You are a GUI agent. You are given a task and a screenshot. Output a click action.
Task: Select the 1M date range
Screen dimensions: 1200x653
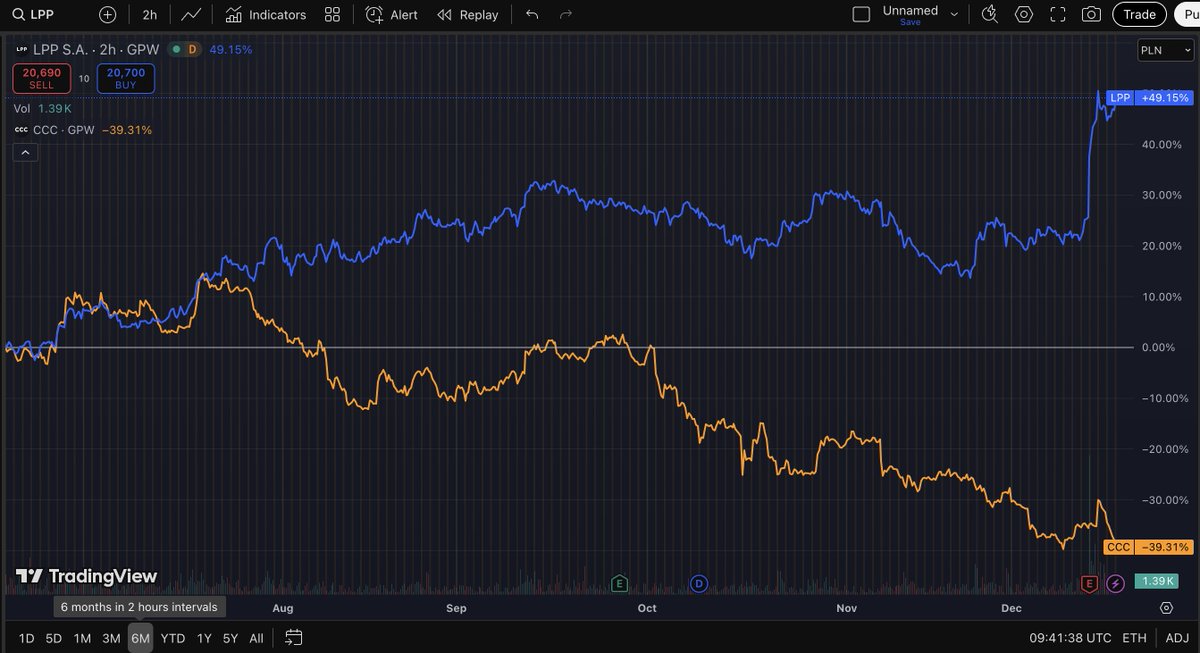[82, 637]
